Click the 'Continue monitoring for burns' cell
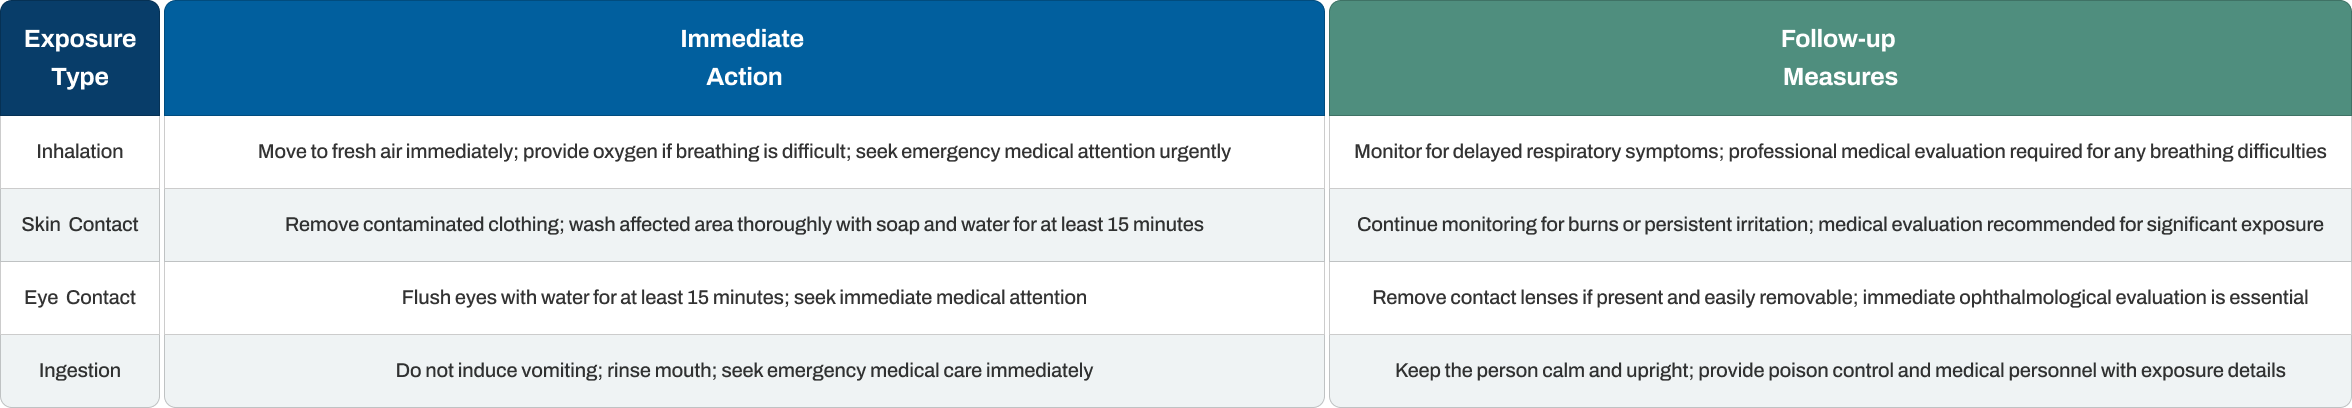Viewport: 2352px width, 408px height. coord(1840,225)
